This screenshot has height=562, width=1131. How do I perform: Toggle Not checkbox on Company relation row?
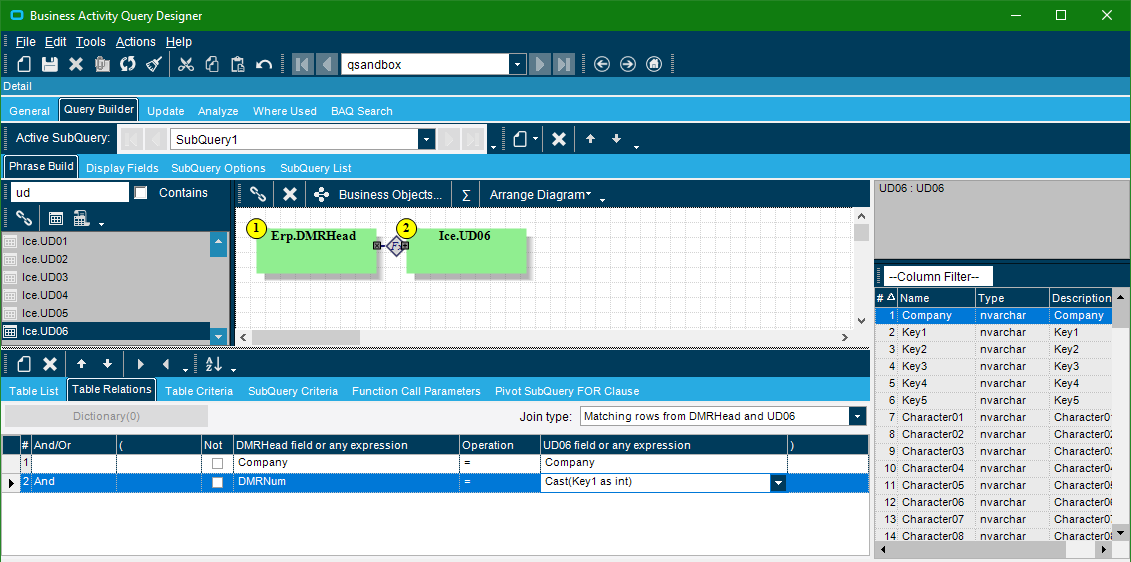[217, 463]
